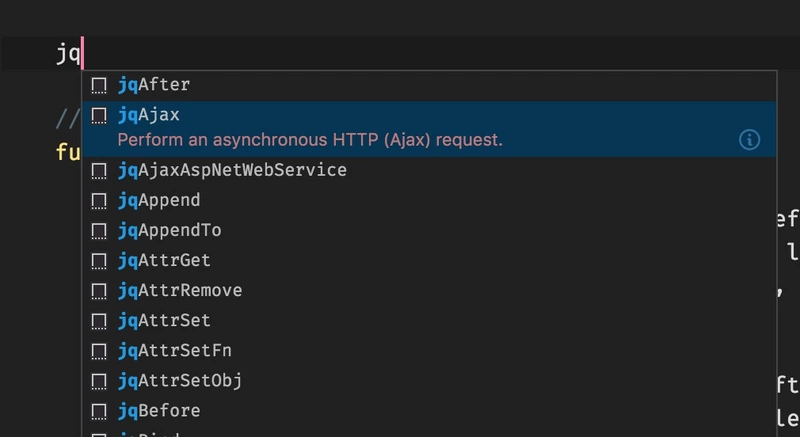Screen dimensions: 800x437
Task: Click the snippet icon next to jqAttrGet
Action: coord(99,261)
